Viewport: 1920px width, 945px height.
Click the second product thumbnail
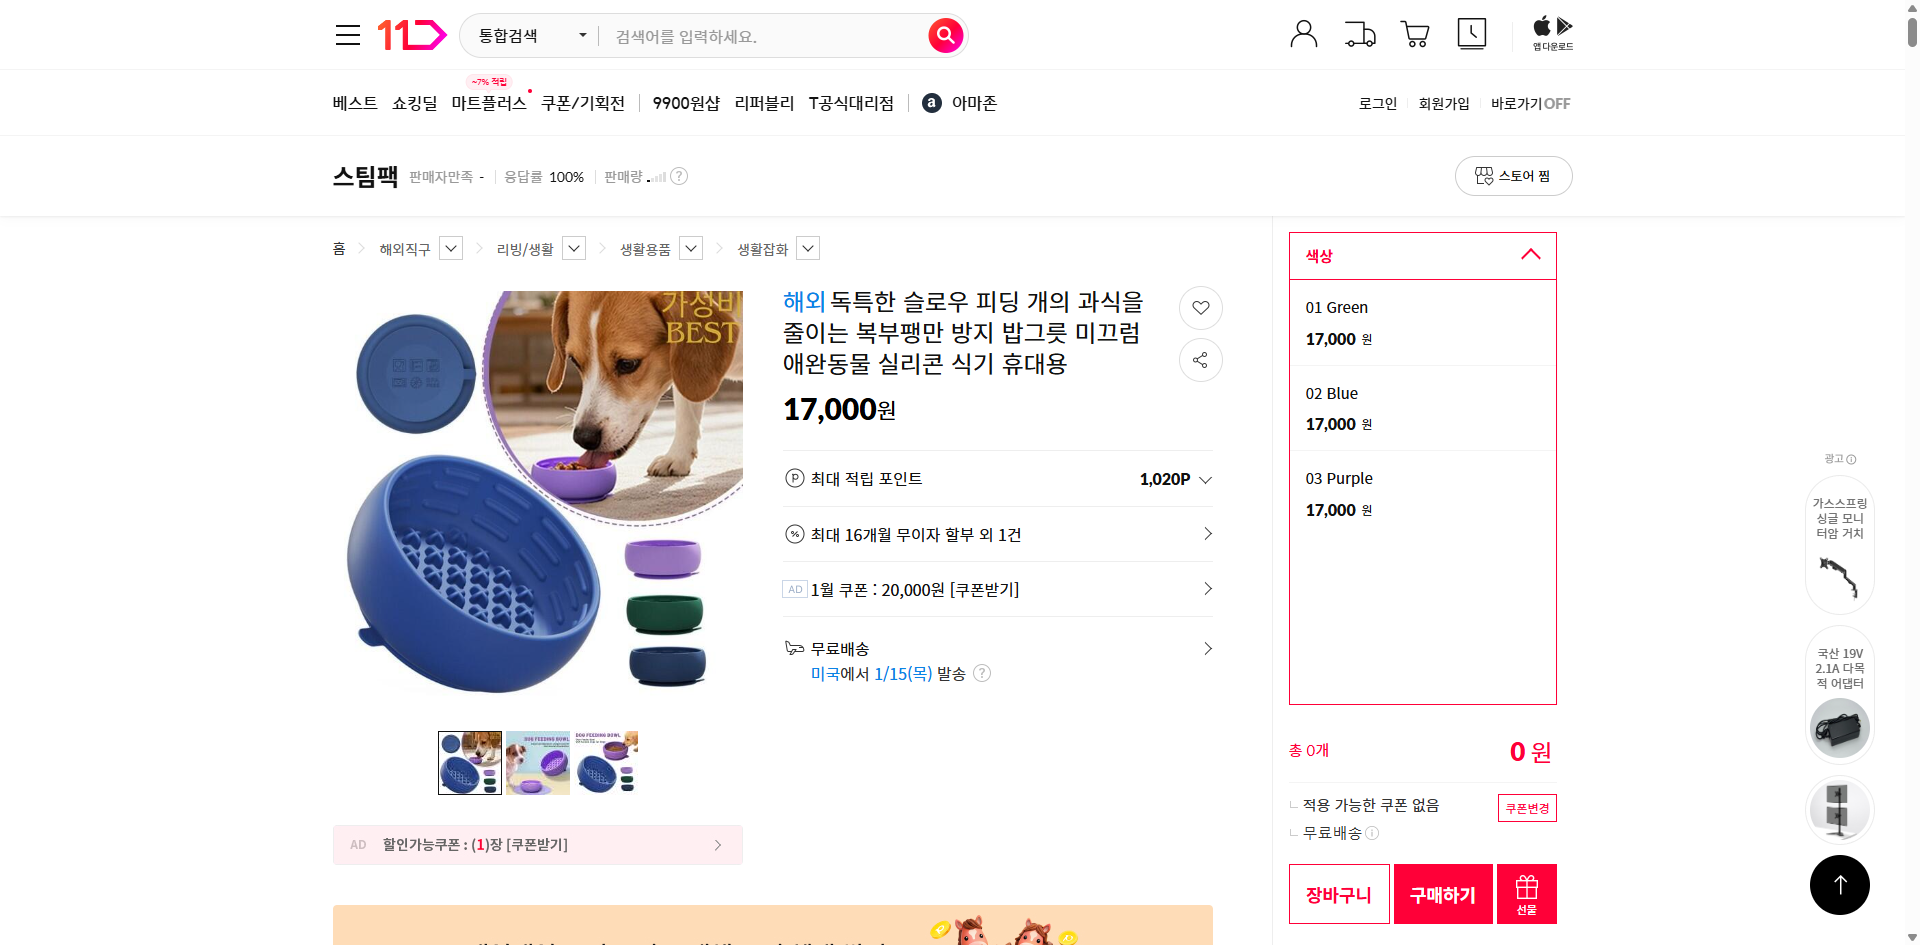[x=537, y=762]
